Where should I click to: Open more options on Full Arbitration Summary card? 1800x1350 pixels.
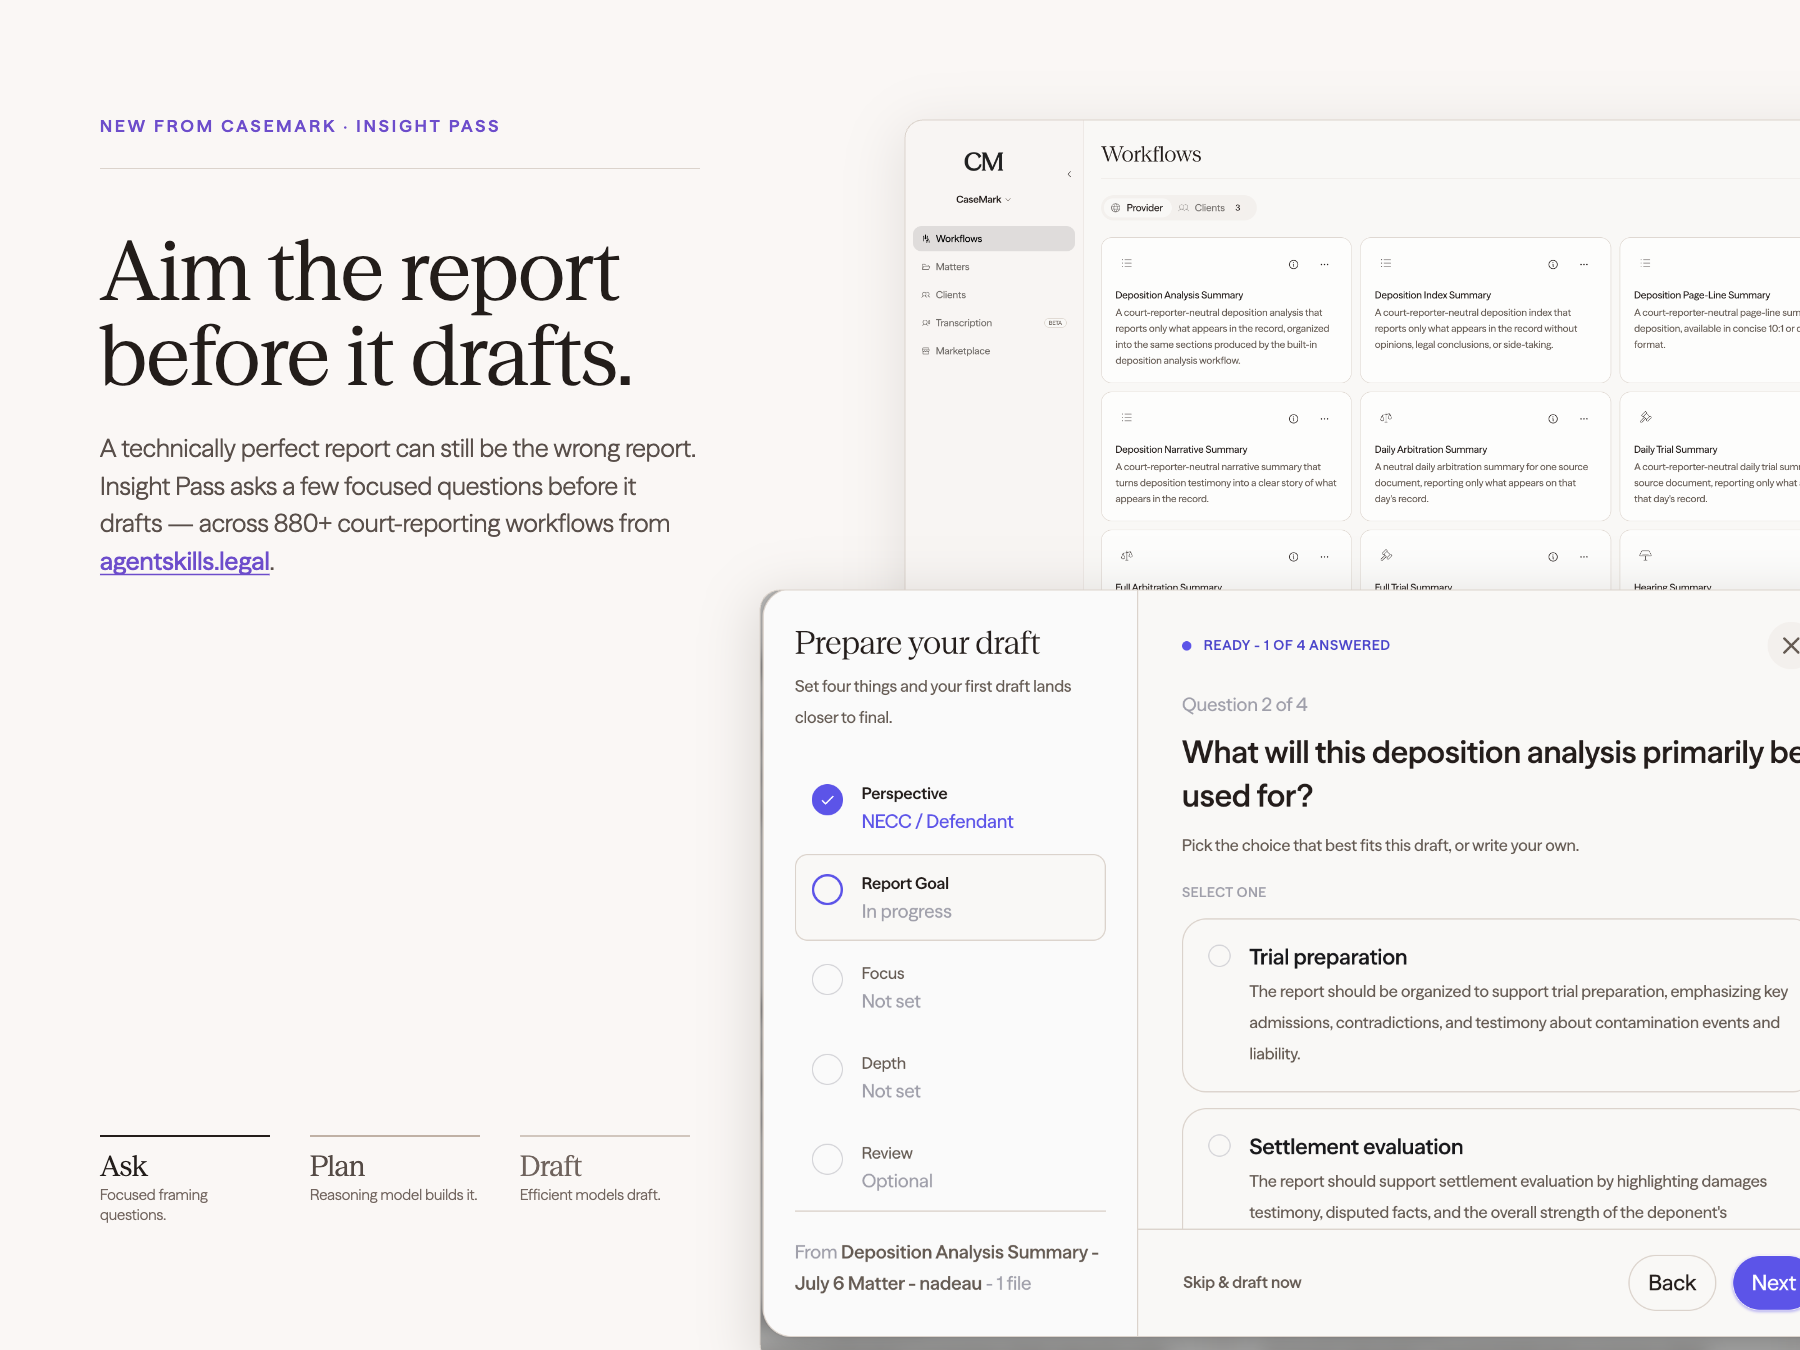tap(1324, 556)
